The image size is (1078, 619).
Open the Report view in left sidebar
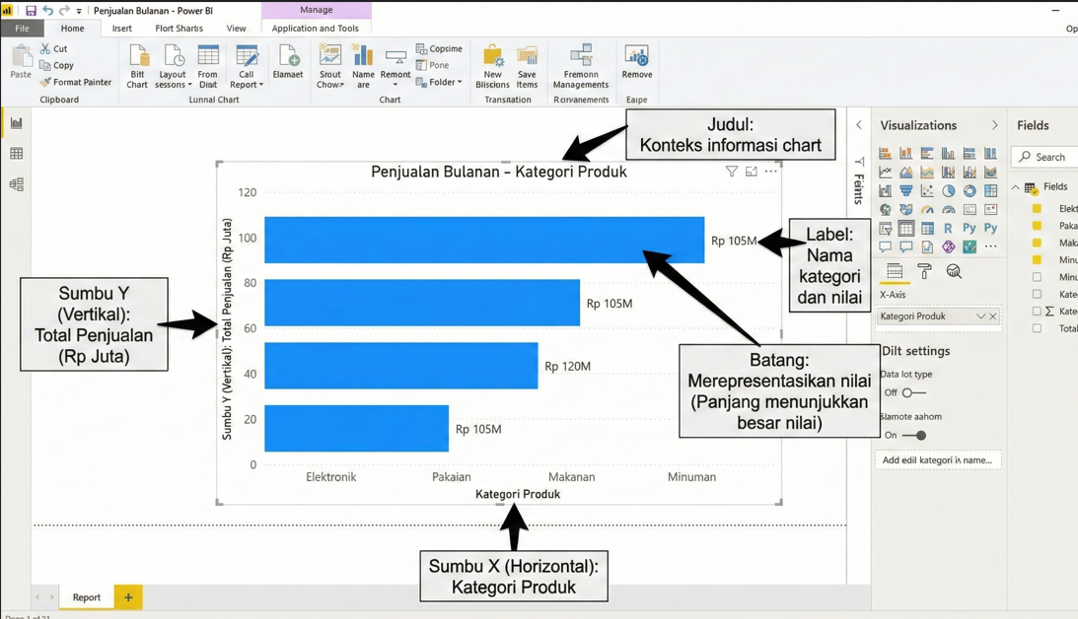[16, 123]
